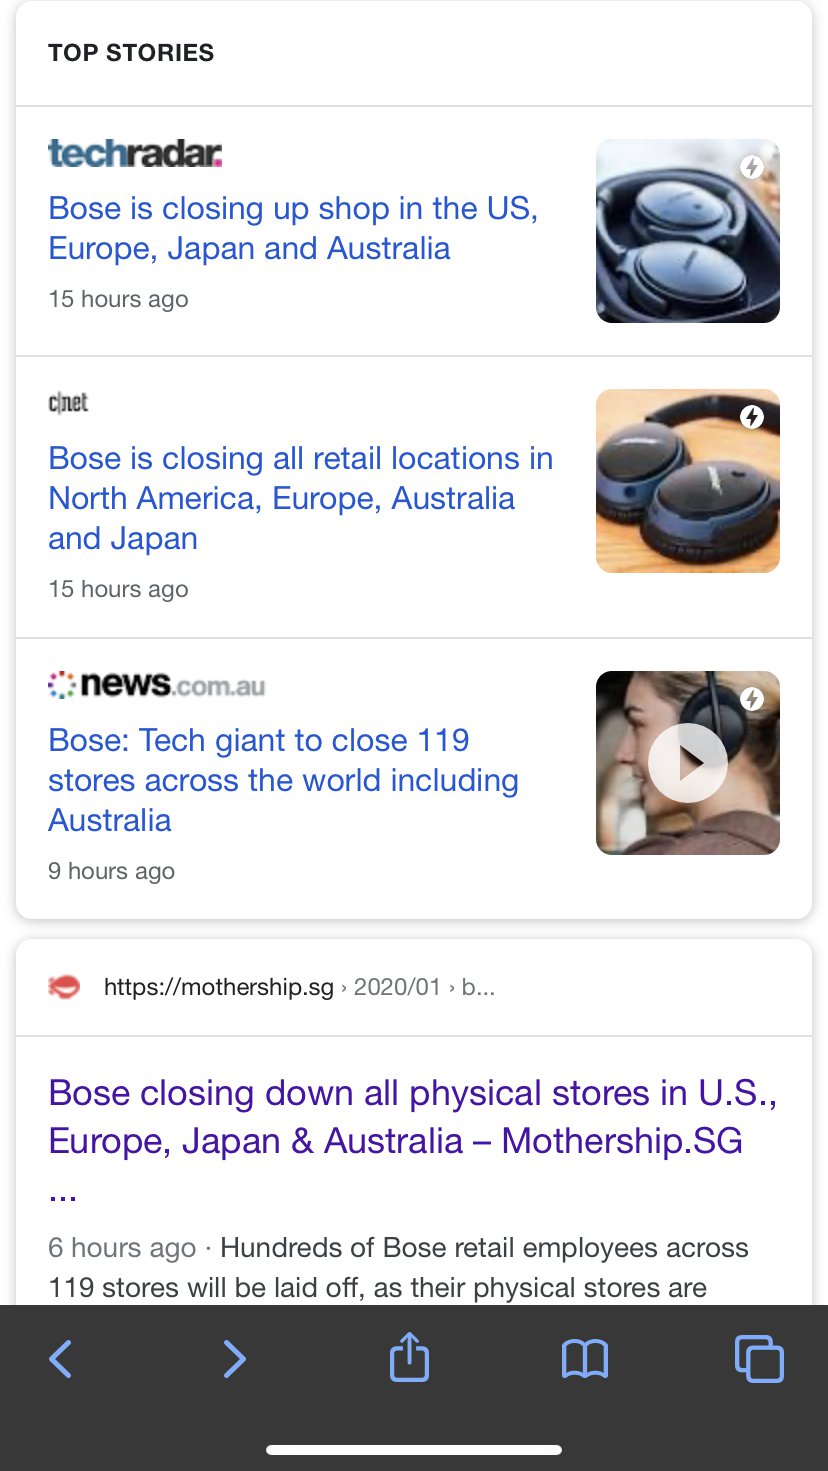Open "Tech giant to close 119 stores" headline
The width and height of the screenshot is (828, 1471).
click(283, 780)
